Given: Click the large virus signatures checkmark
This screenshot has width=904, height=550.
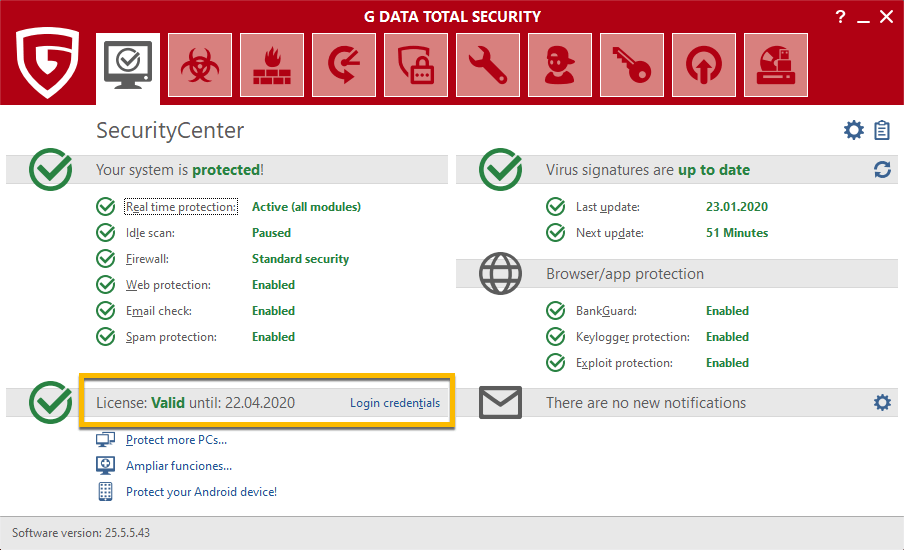Looking at the screenshot, I should point(500,169).
